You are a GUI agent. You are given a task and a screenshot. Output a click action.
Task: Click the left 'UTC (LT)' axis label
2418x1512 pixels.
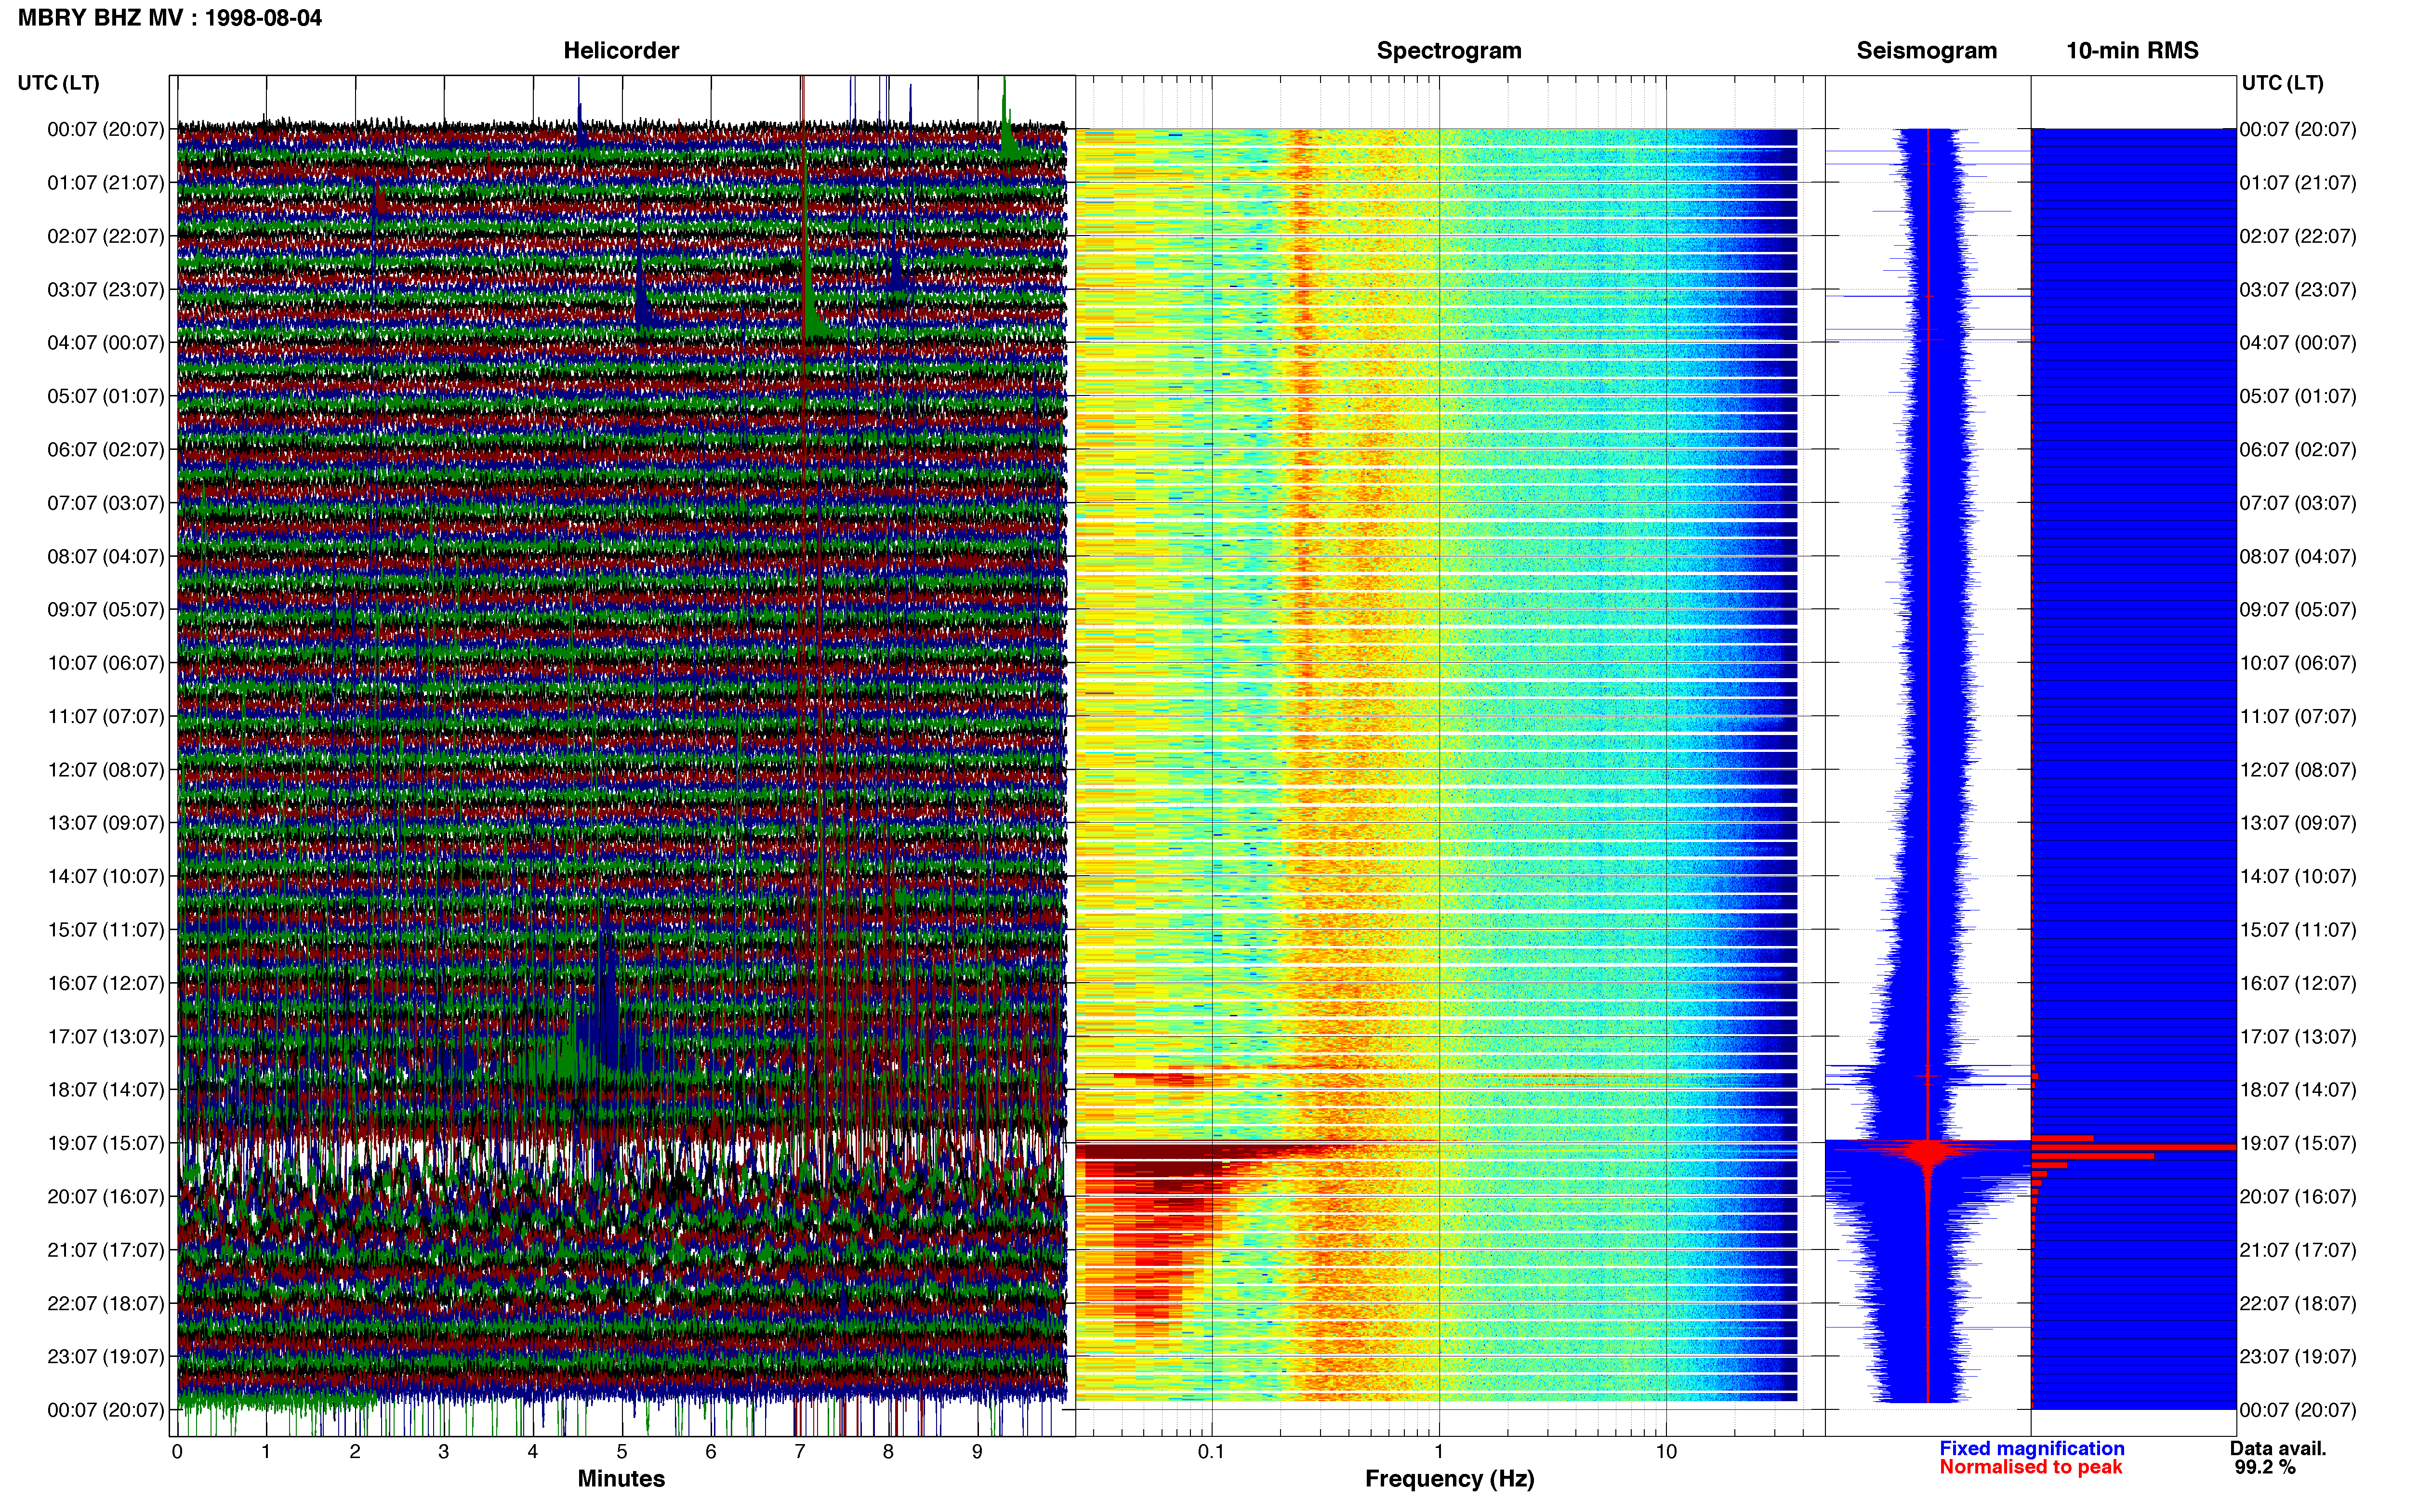coord(58,83)
